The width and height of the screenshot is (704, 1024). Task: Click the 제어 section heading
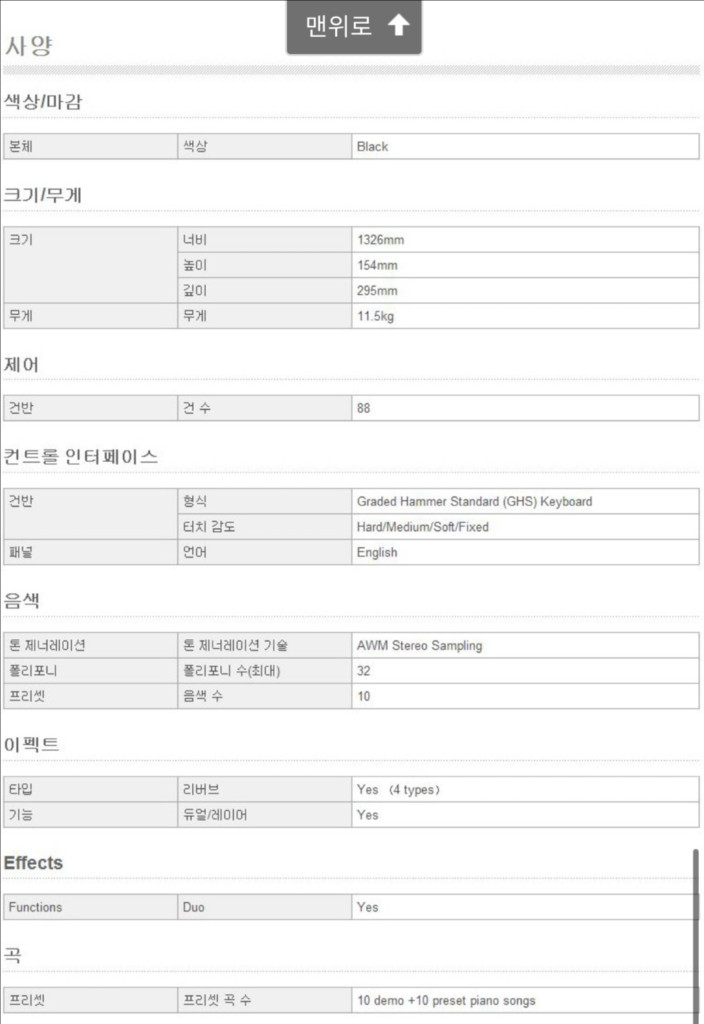point(22,364)
